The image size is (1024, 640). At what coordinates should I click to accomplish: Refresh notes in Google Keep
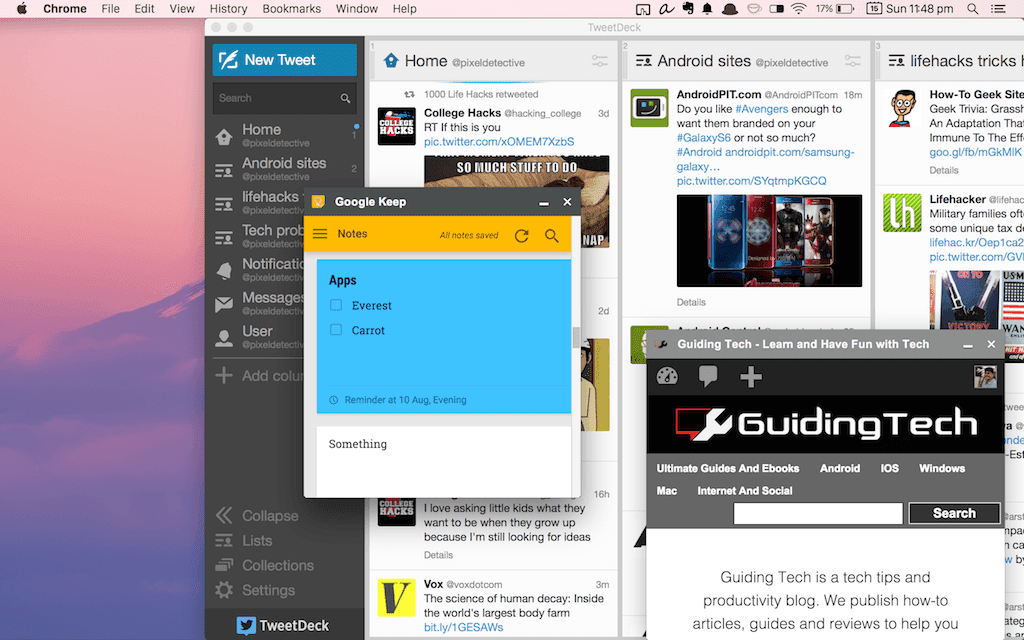521,235
